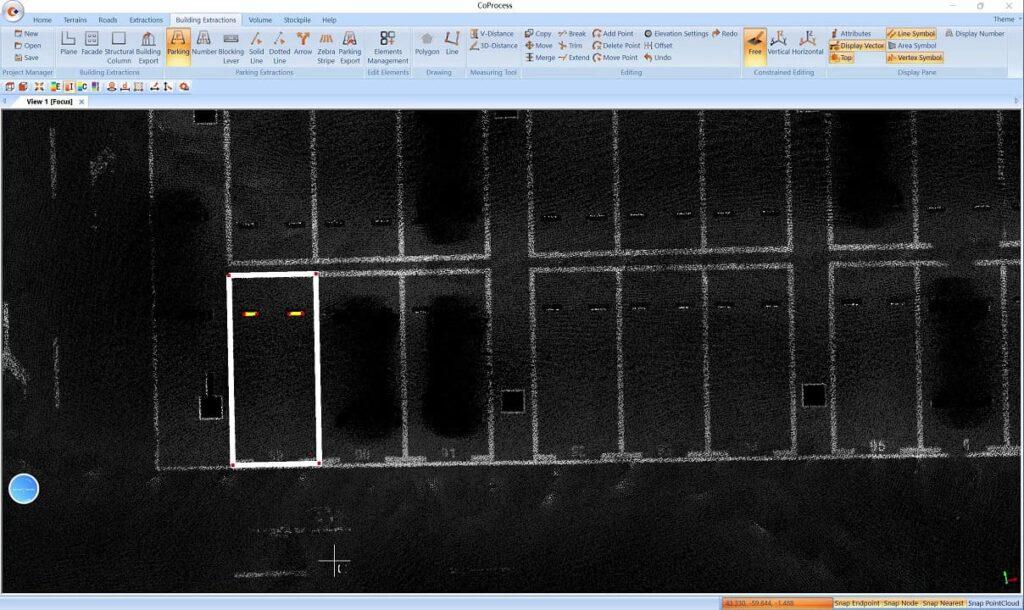Image resolution: width=1024 pixels, height=610 pixels.
Task: Save the current project
Action: (x=30, y=57)
